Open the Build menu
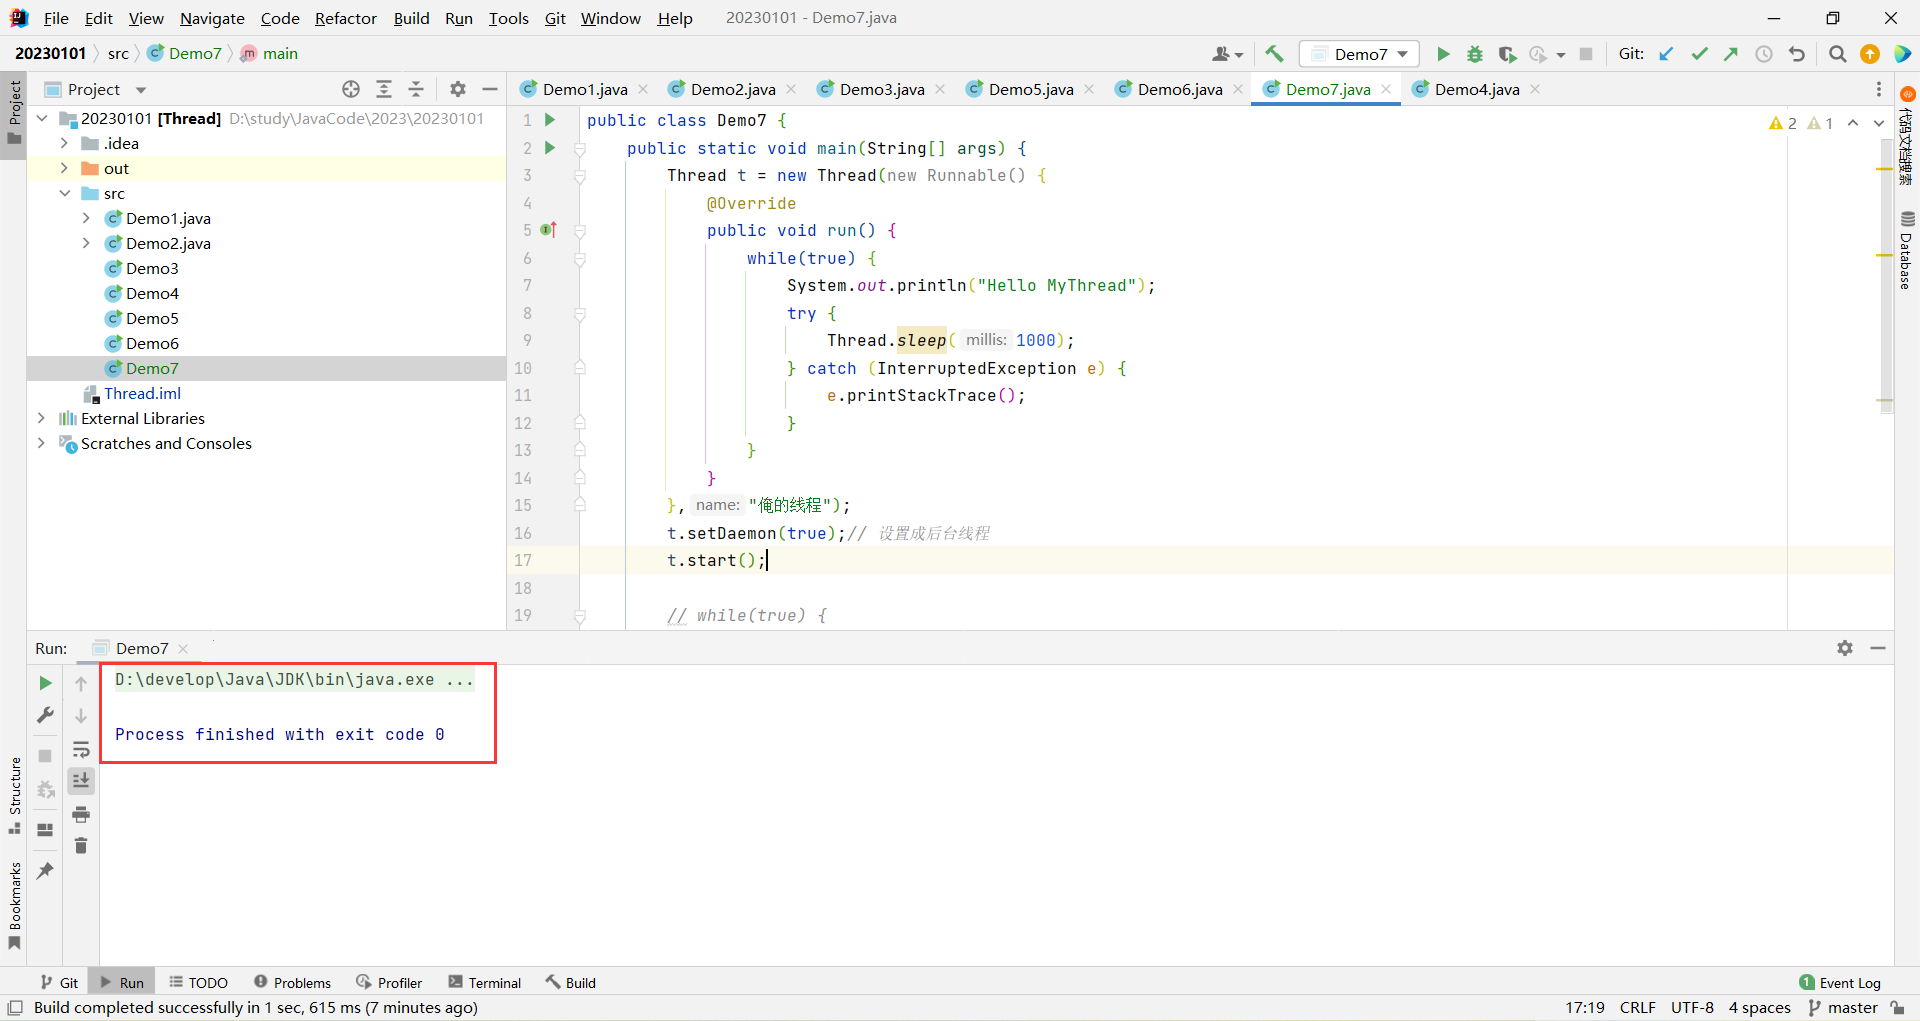This screenshot has height=1021, width=1920. [411, 18]
